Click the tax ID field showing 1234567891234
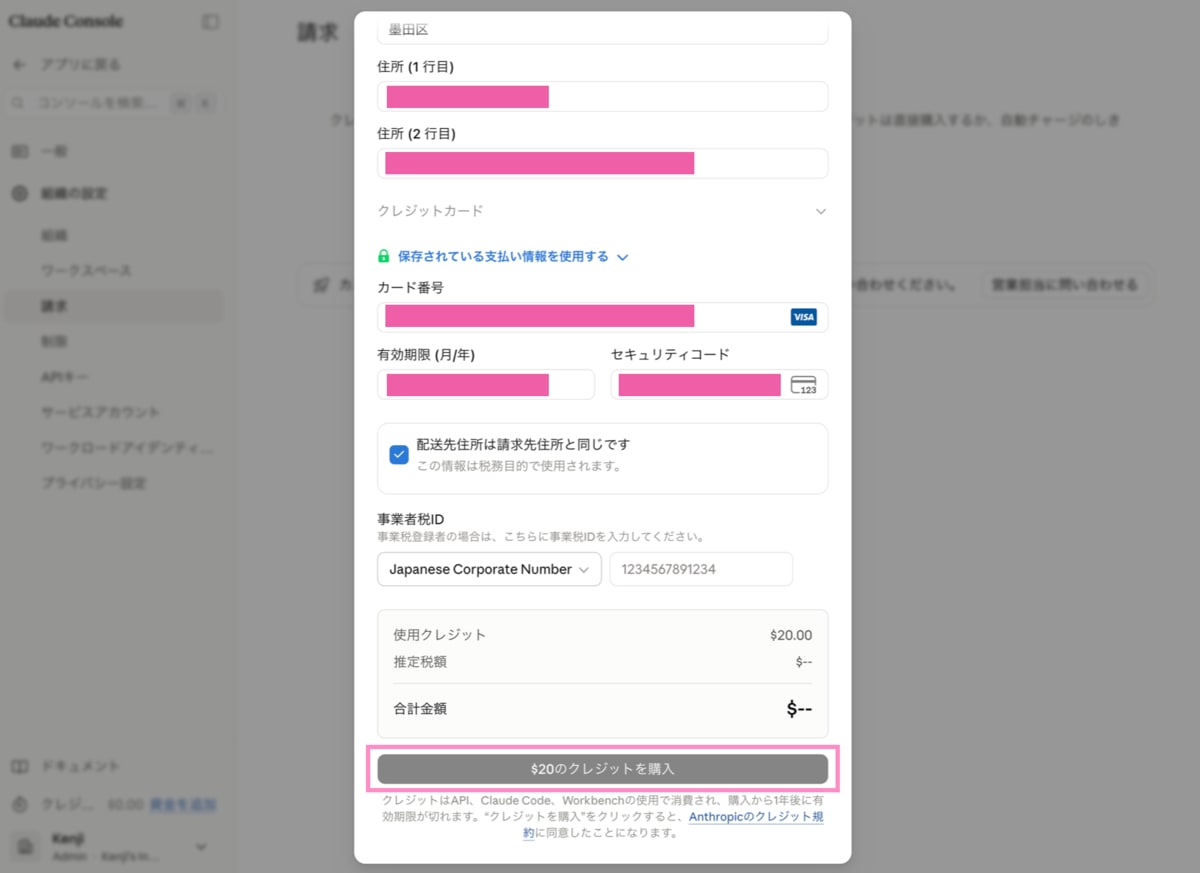This screenshot has width=1200, height=873. (701, 569)
